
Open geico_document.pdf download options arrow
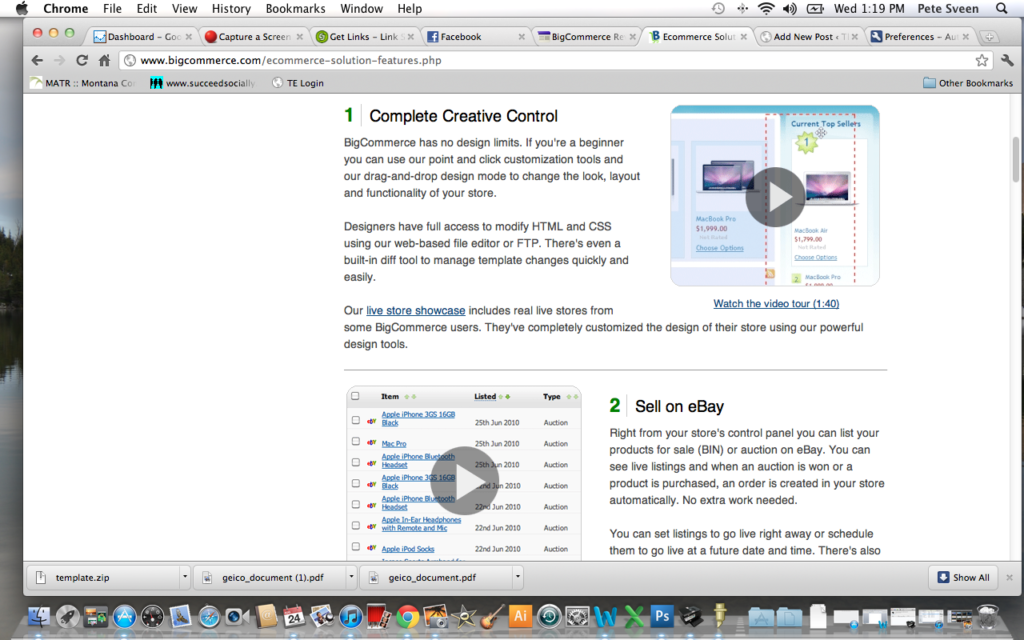tap(518, 577)
